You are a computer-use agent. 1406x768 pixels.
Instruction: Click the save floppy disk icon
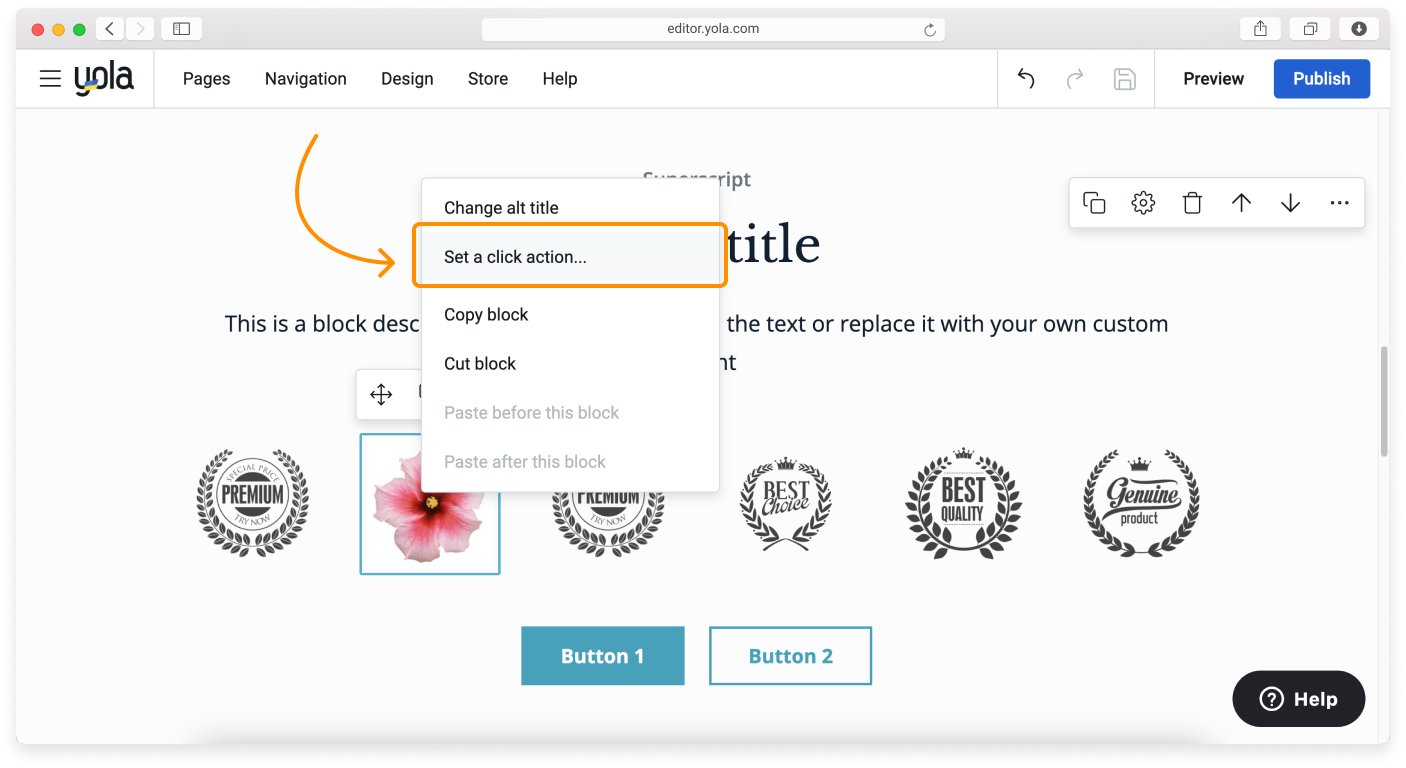point(1125,79)
